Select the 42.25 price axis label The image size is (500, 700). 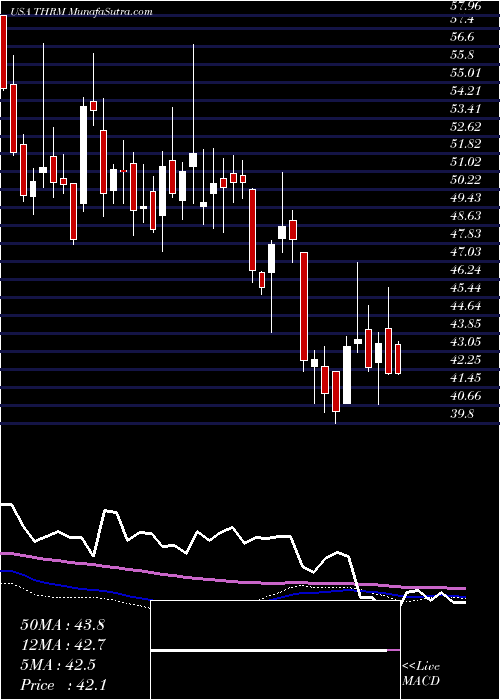(467, 359)
